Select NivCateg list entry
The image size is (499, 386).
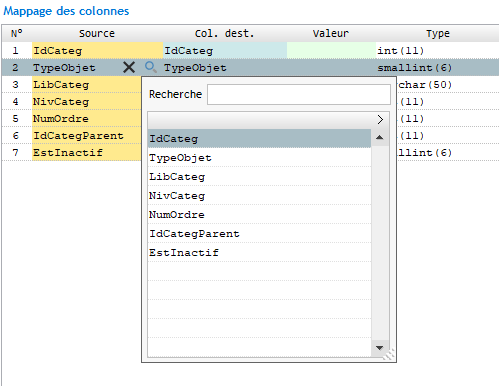(x=259, y=196)
